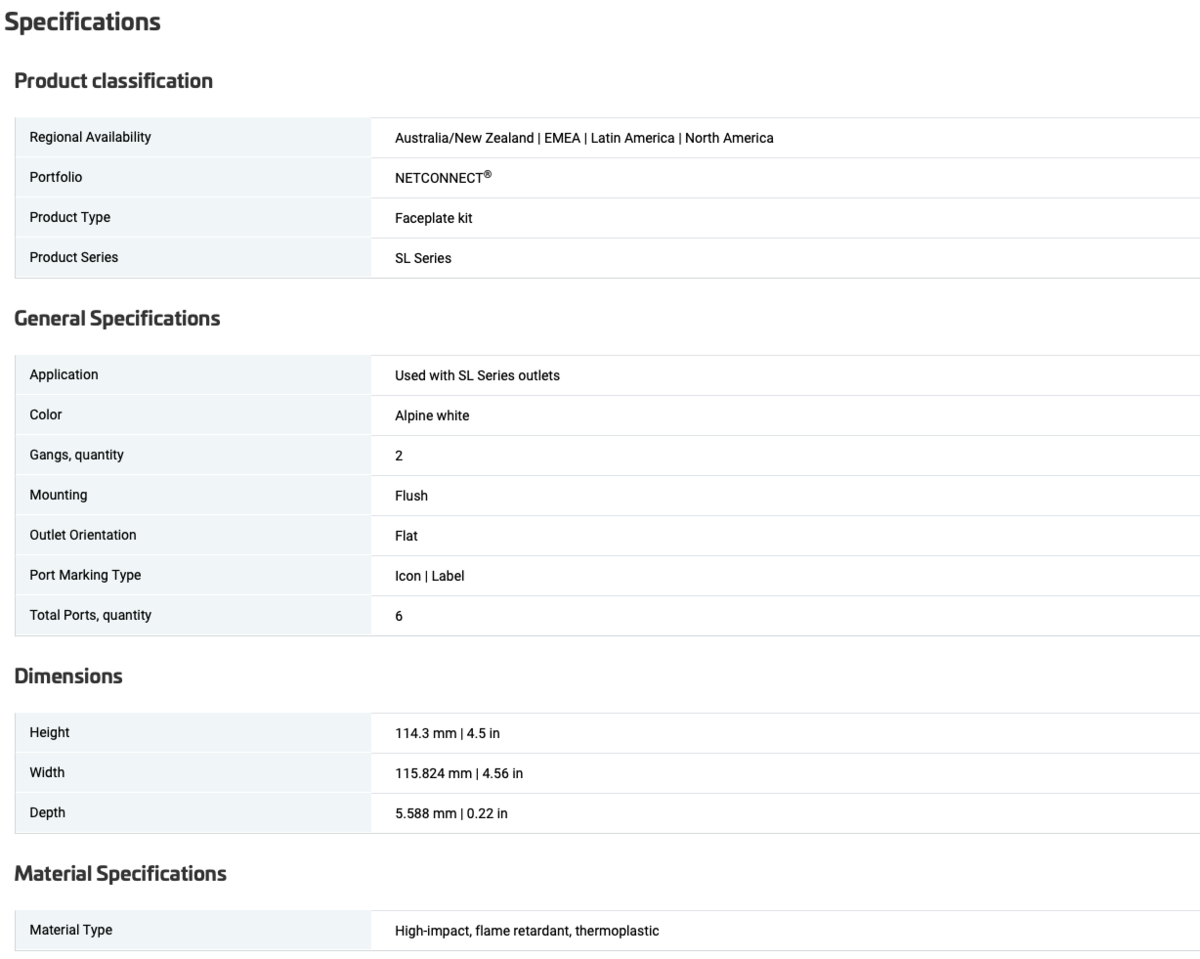Click the Used with SL Series outlets text

pos(477,376)
